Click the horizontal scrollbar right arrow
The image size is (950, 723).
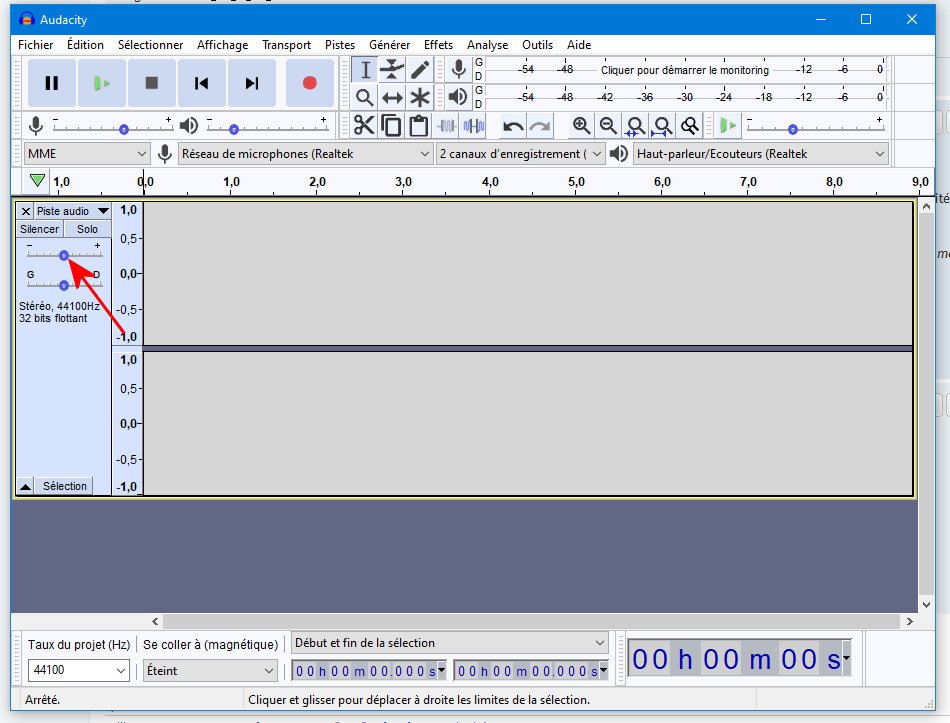(x=909, y=621)
